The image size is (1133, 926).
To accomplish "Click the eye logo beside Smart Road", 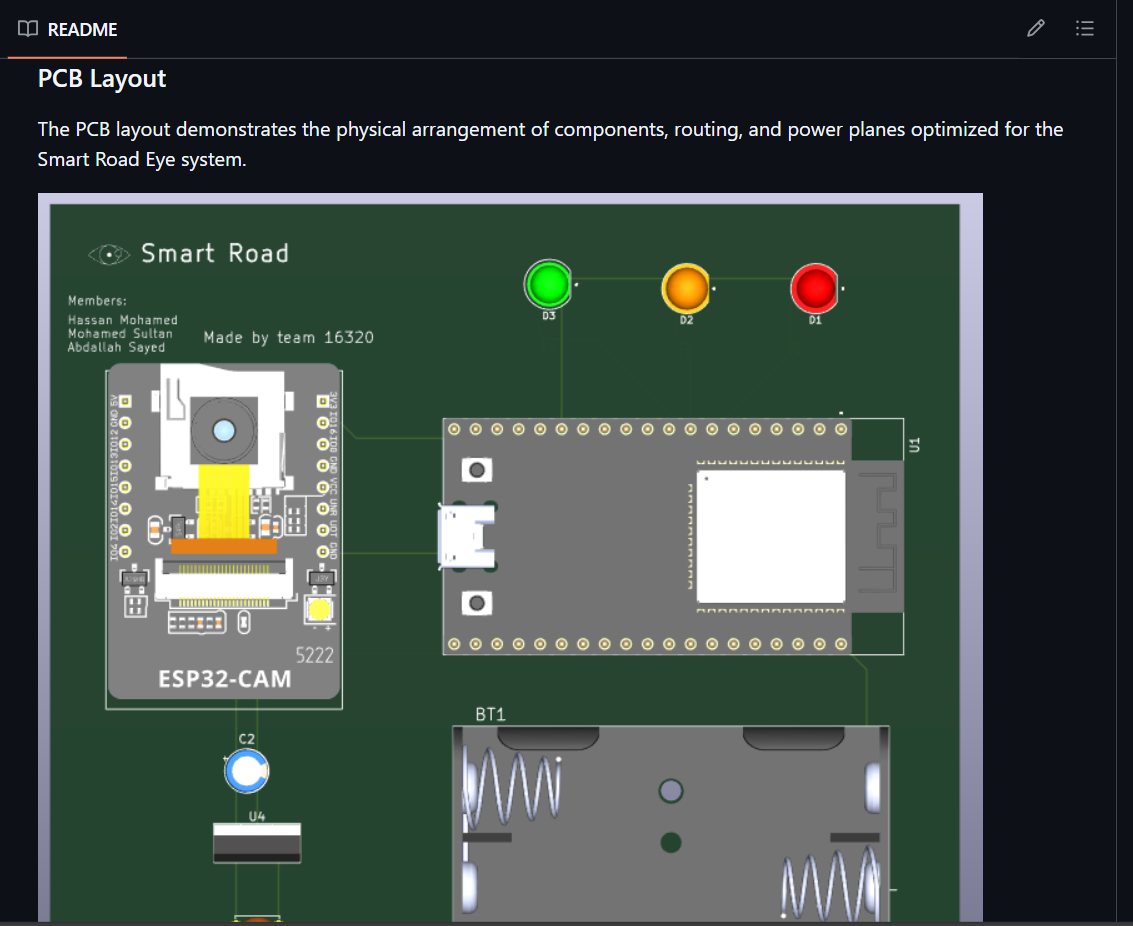I will 109,255.
